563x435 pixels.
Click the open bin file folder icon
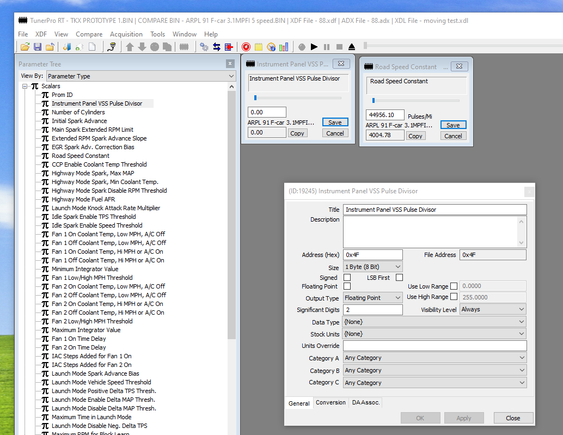pos(25,47)
